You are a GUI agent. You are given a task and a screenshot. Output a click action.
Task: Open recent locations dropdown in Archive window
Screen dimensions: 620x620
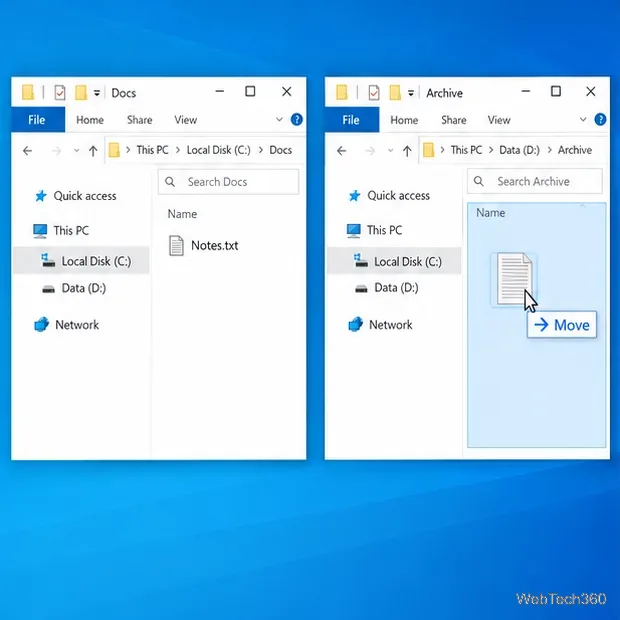click(390, 151)
